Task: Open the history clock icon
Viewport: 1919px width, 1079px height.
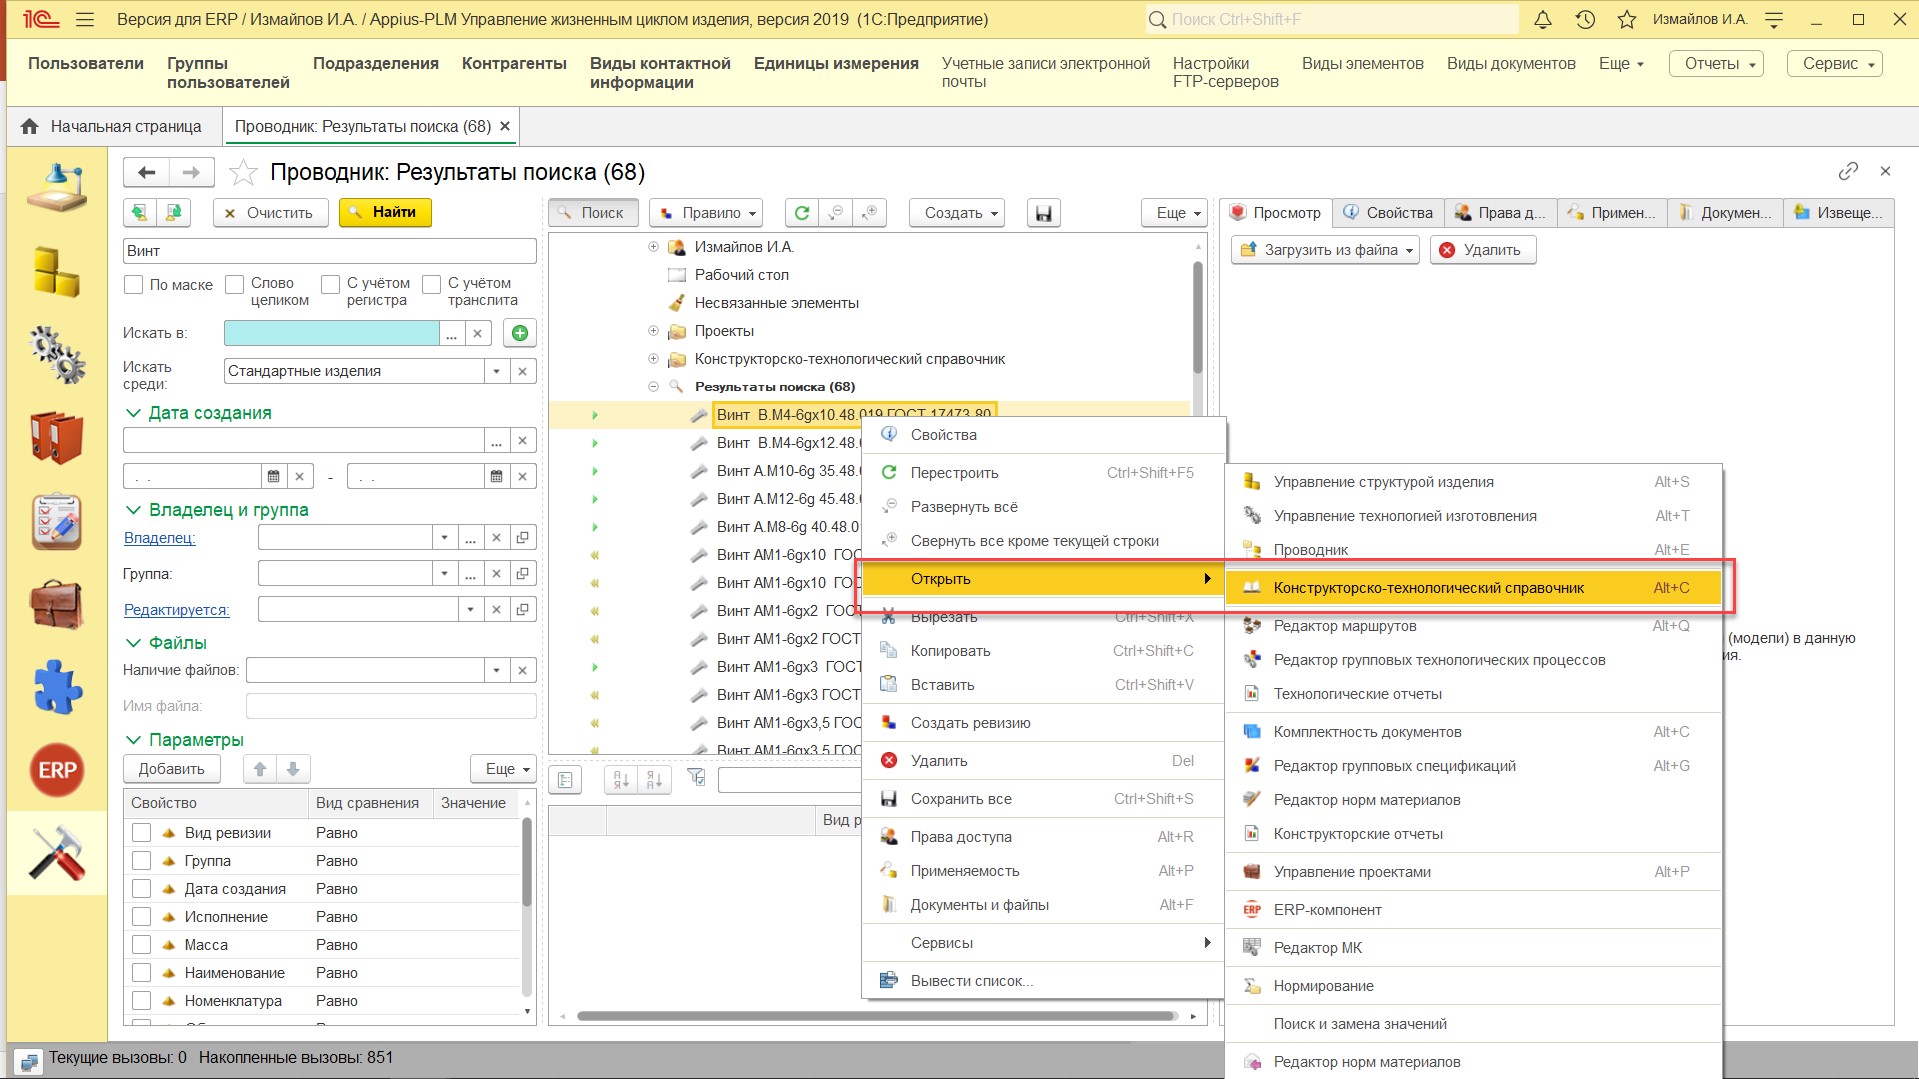Action: [x=1585, y=19]
